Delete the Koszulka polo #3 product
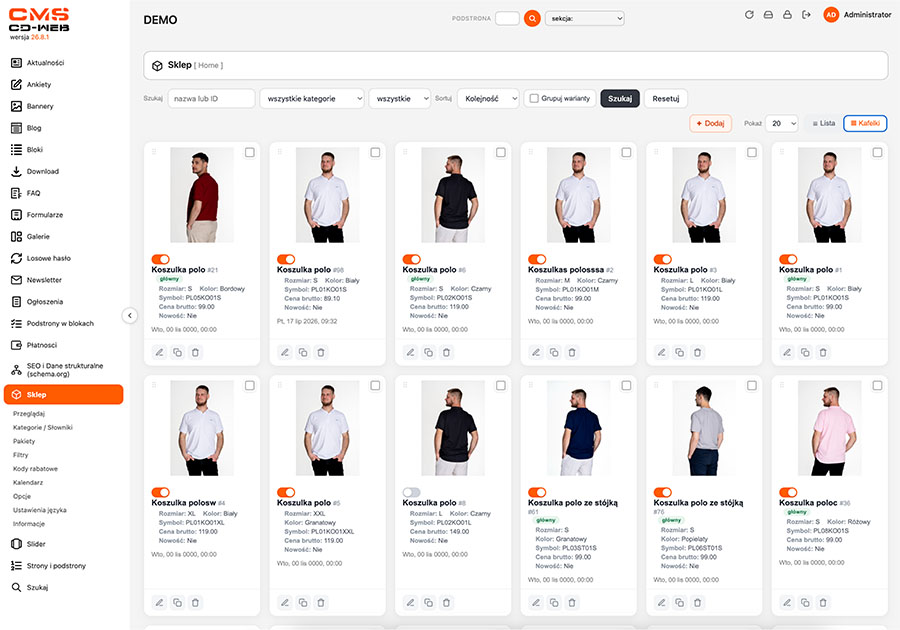Image resolution: width=900 pixels, height=630 pixels. pos(697,352)
